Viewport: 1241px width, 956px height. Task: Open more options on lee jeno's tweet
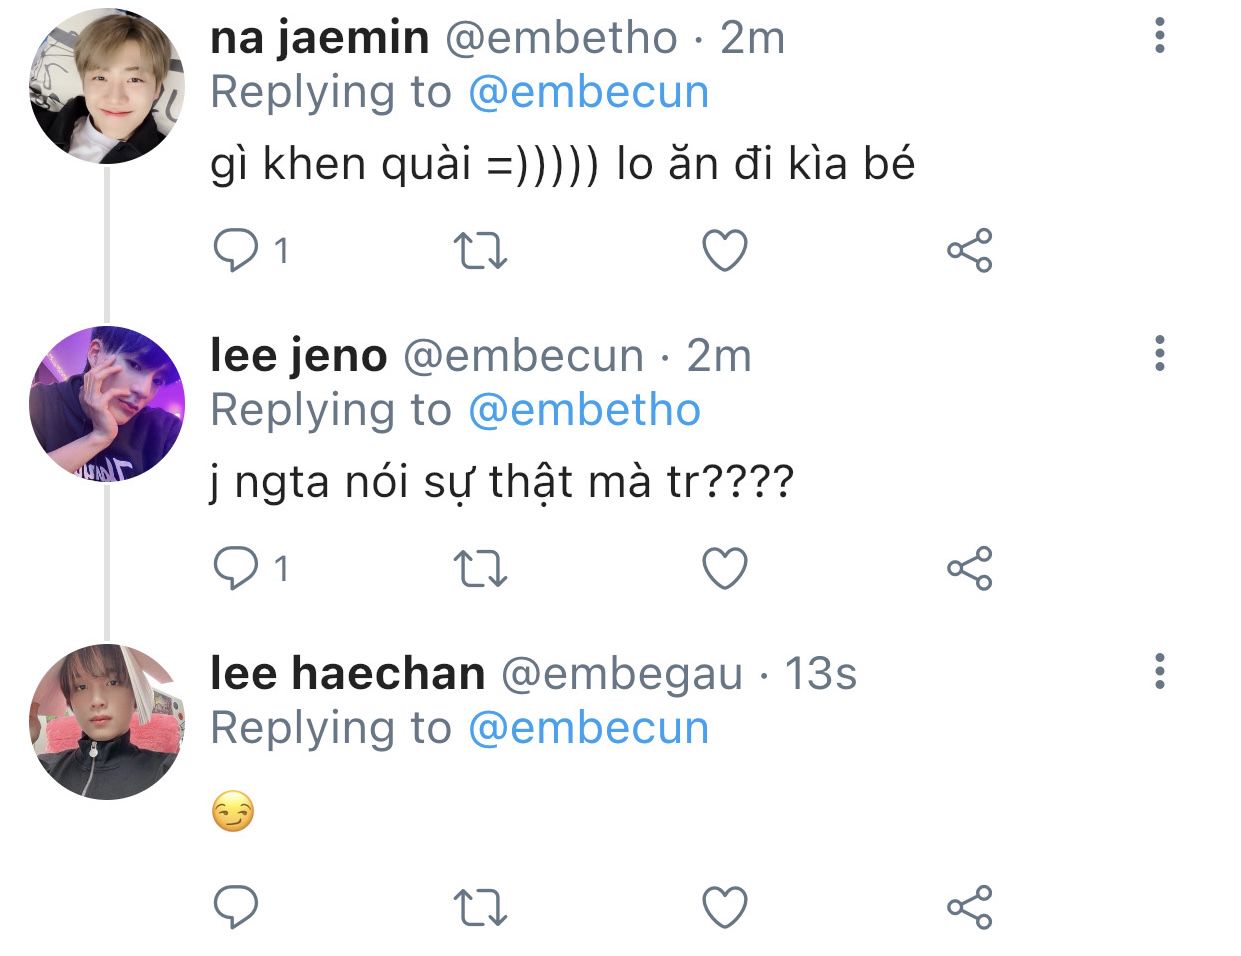[x=1160, y=354]
